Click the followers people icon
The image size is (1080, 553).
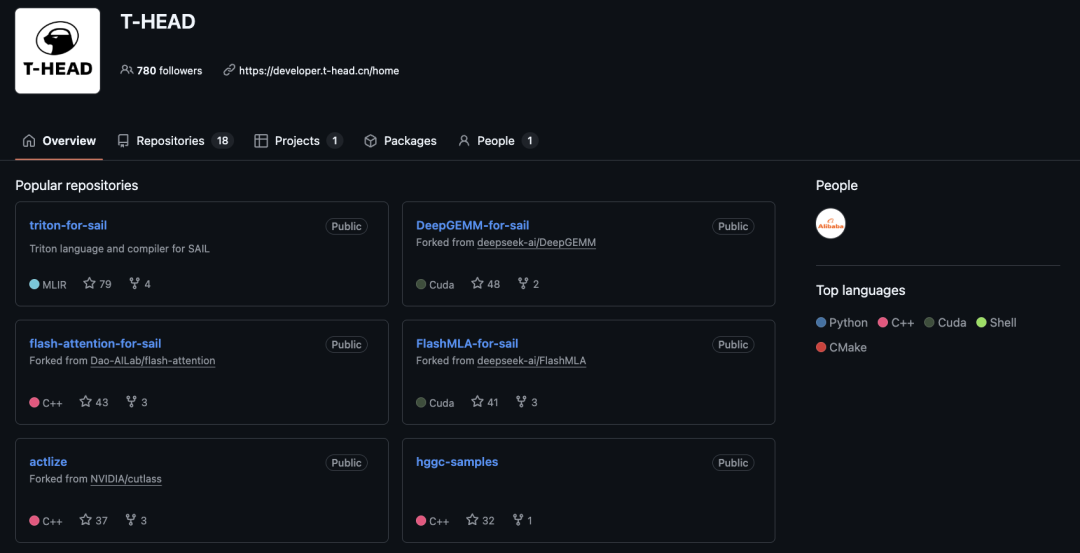(x=126, y=70)
